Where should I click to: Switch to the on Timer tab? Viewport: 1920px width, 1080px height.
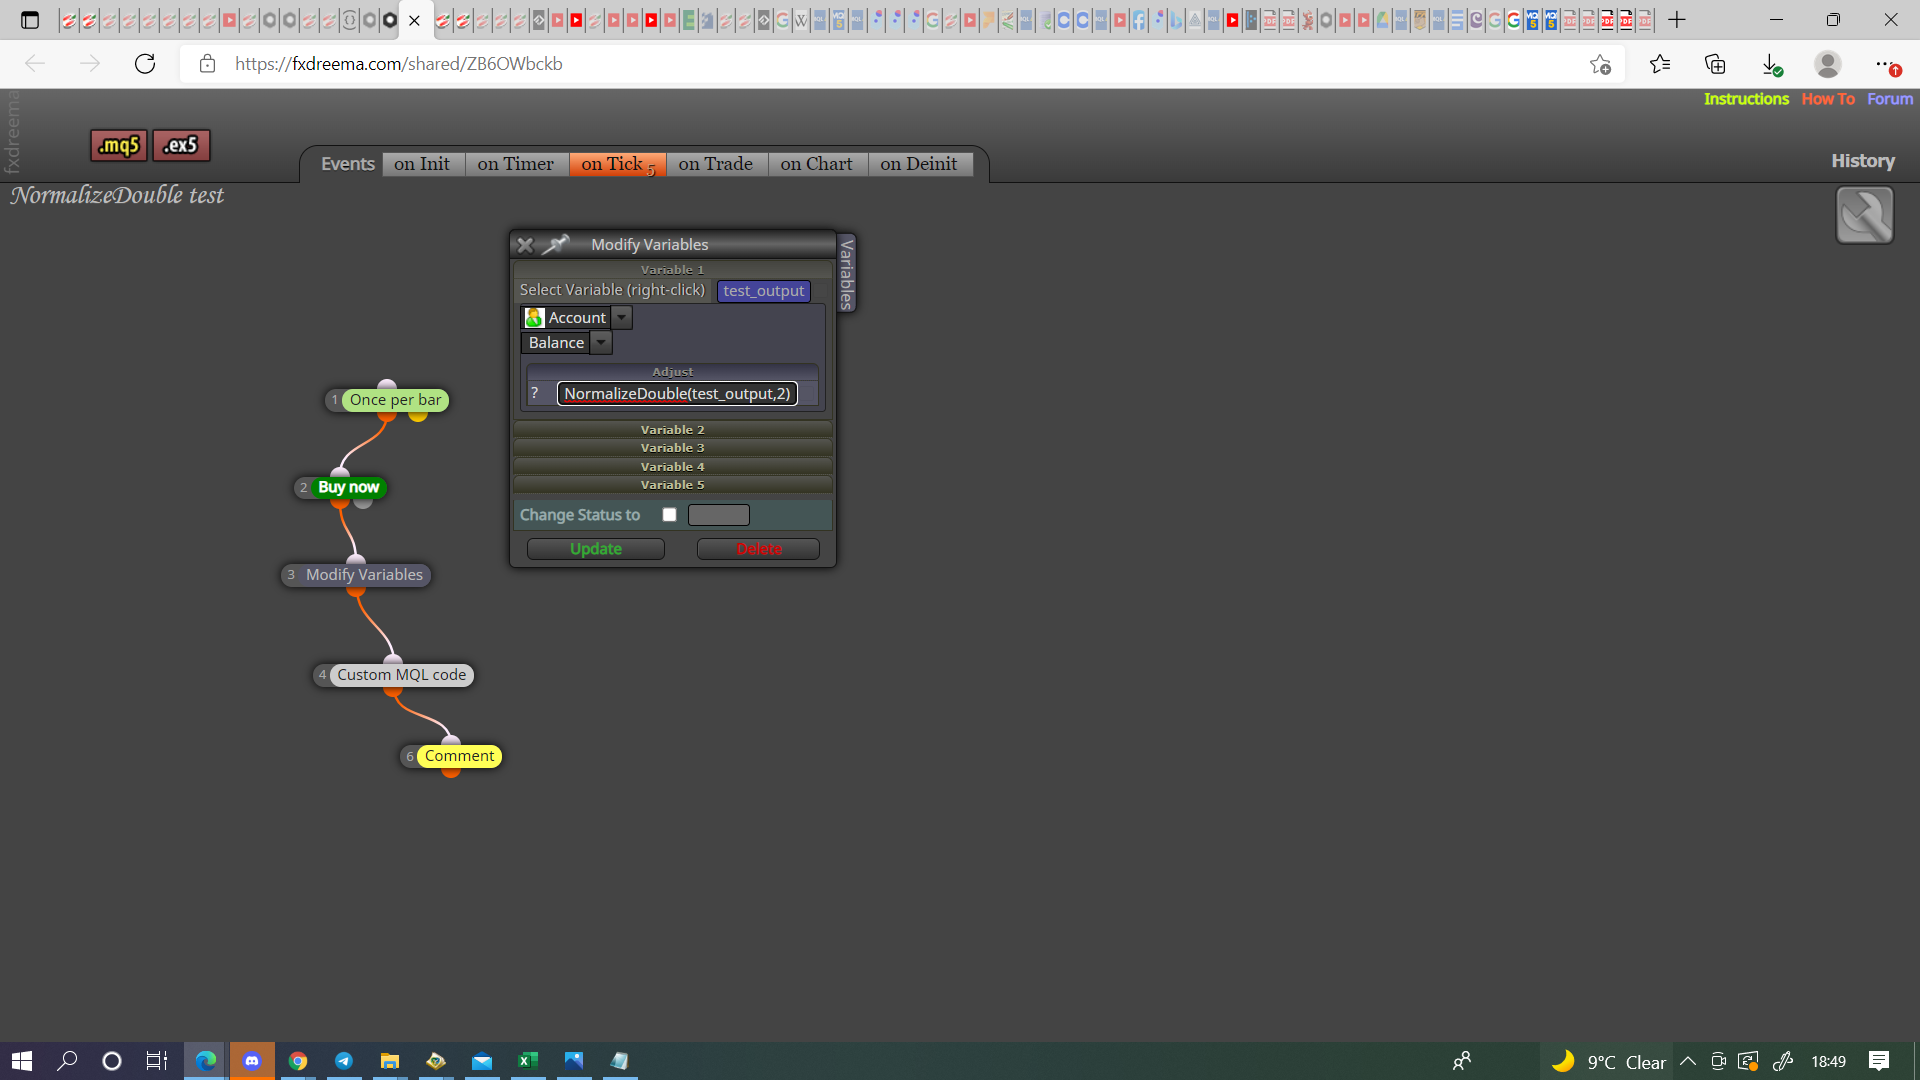click(515, 164)
